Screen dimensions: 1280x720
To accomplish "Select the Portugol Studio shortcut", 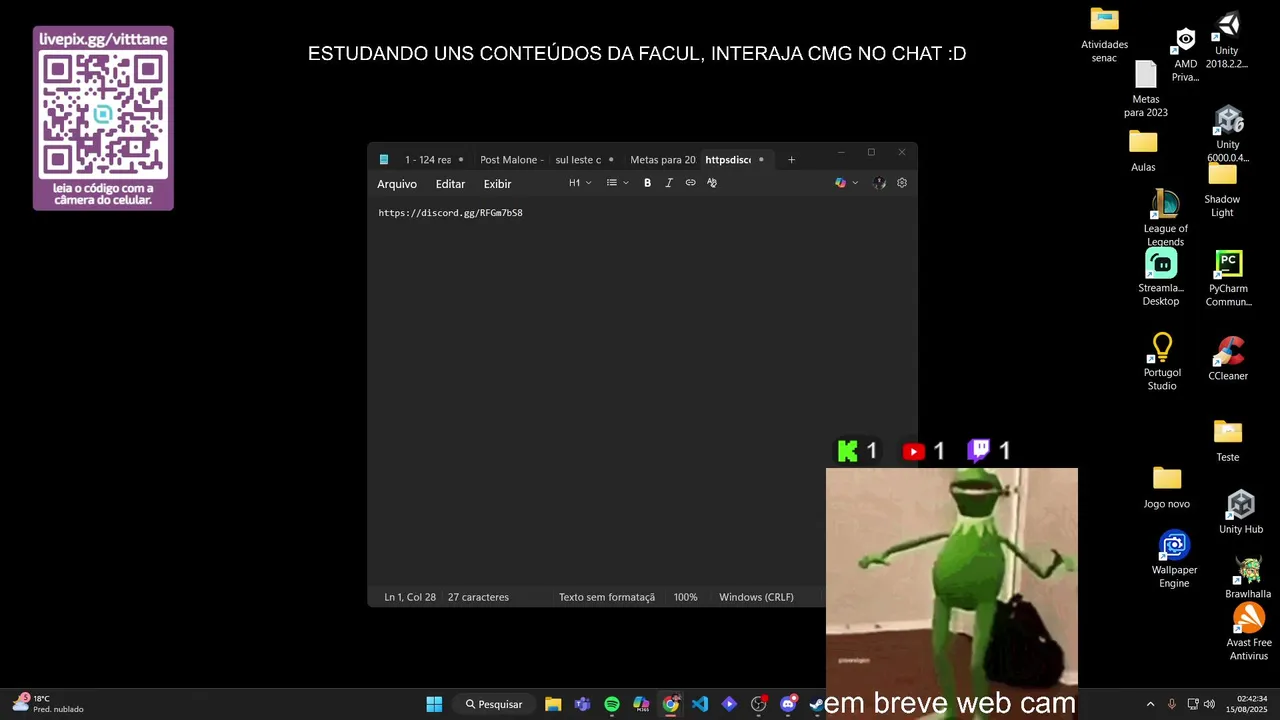I will pyautogui.click(x=1162, y=362).
